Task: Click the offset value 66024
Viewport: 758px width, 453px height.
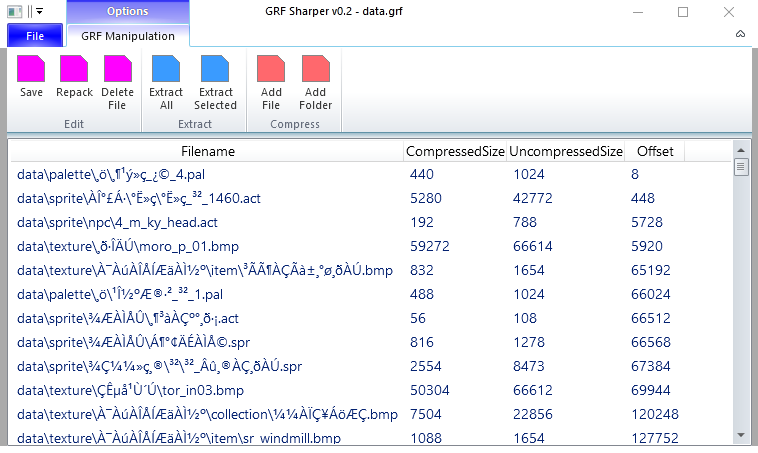Action: pos(651,294)
